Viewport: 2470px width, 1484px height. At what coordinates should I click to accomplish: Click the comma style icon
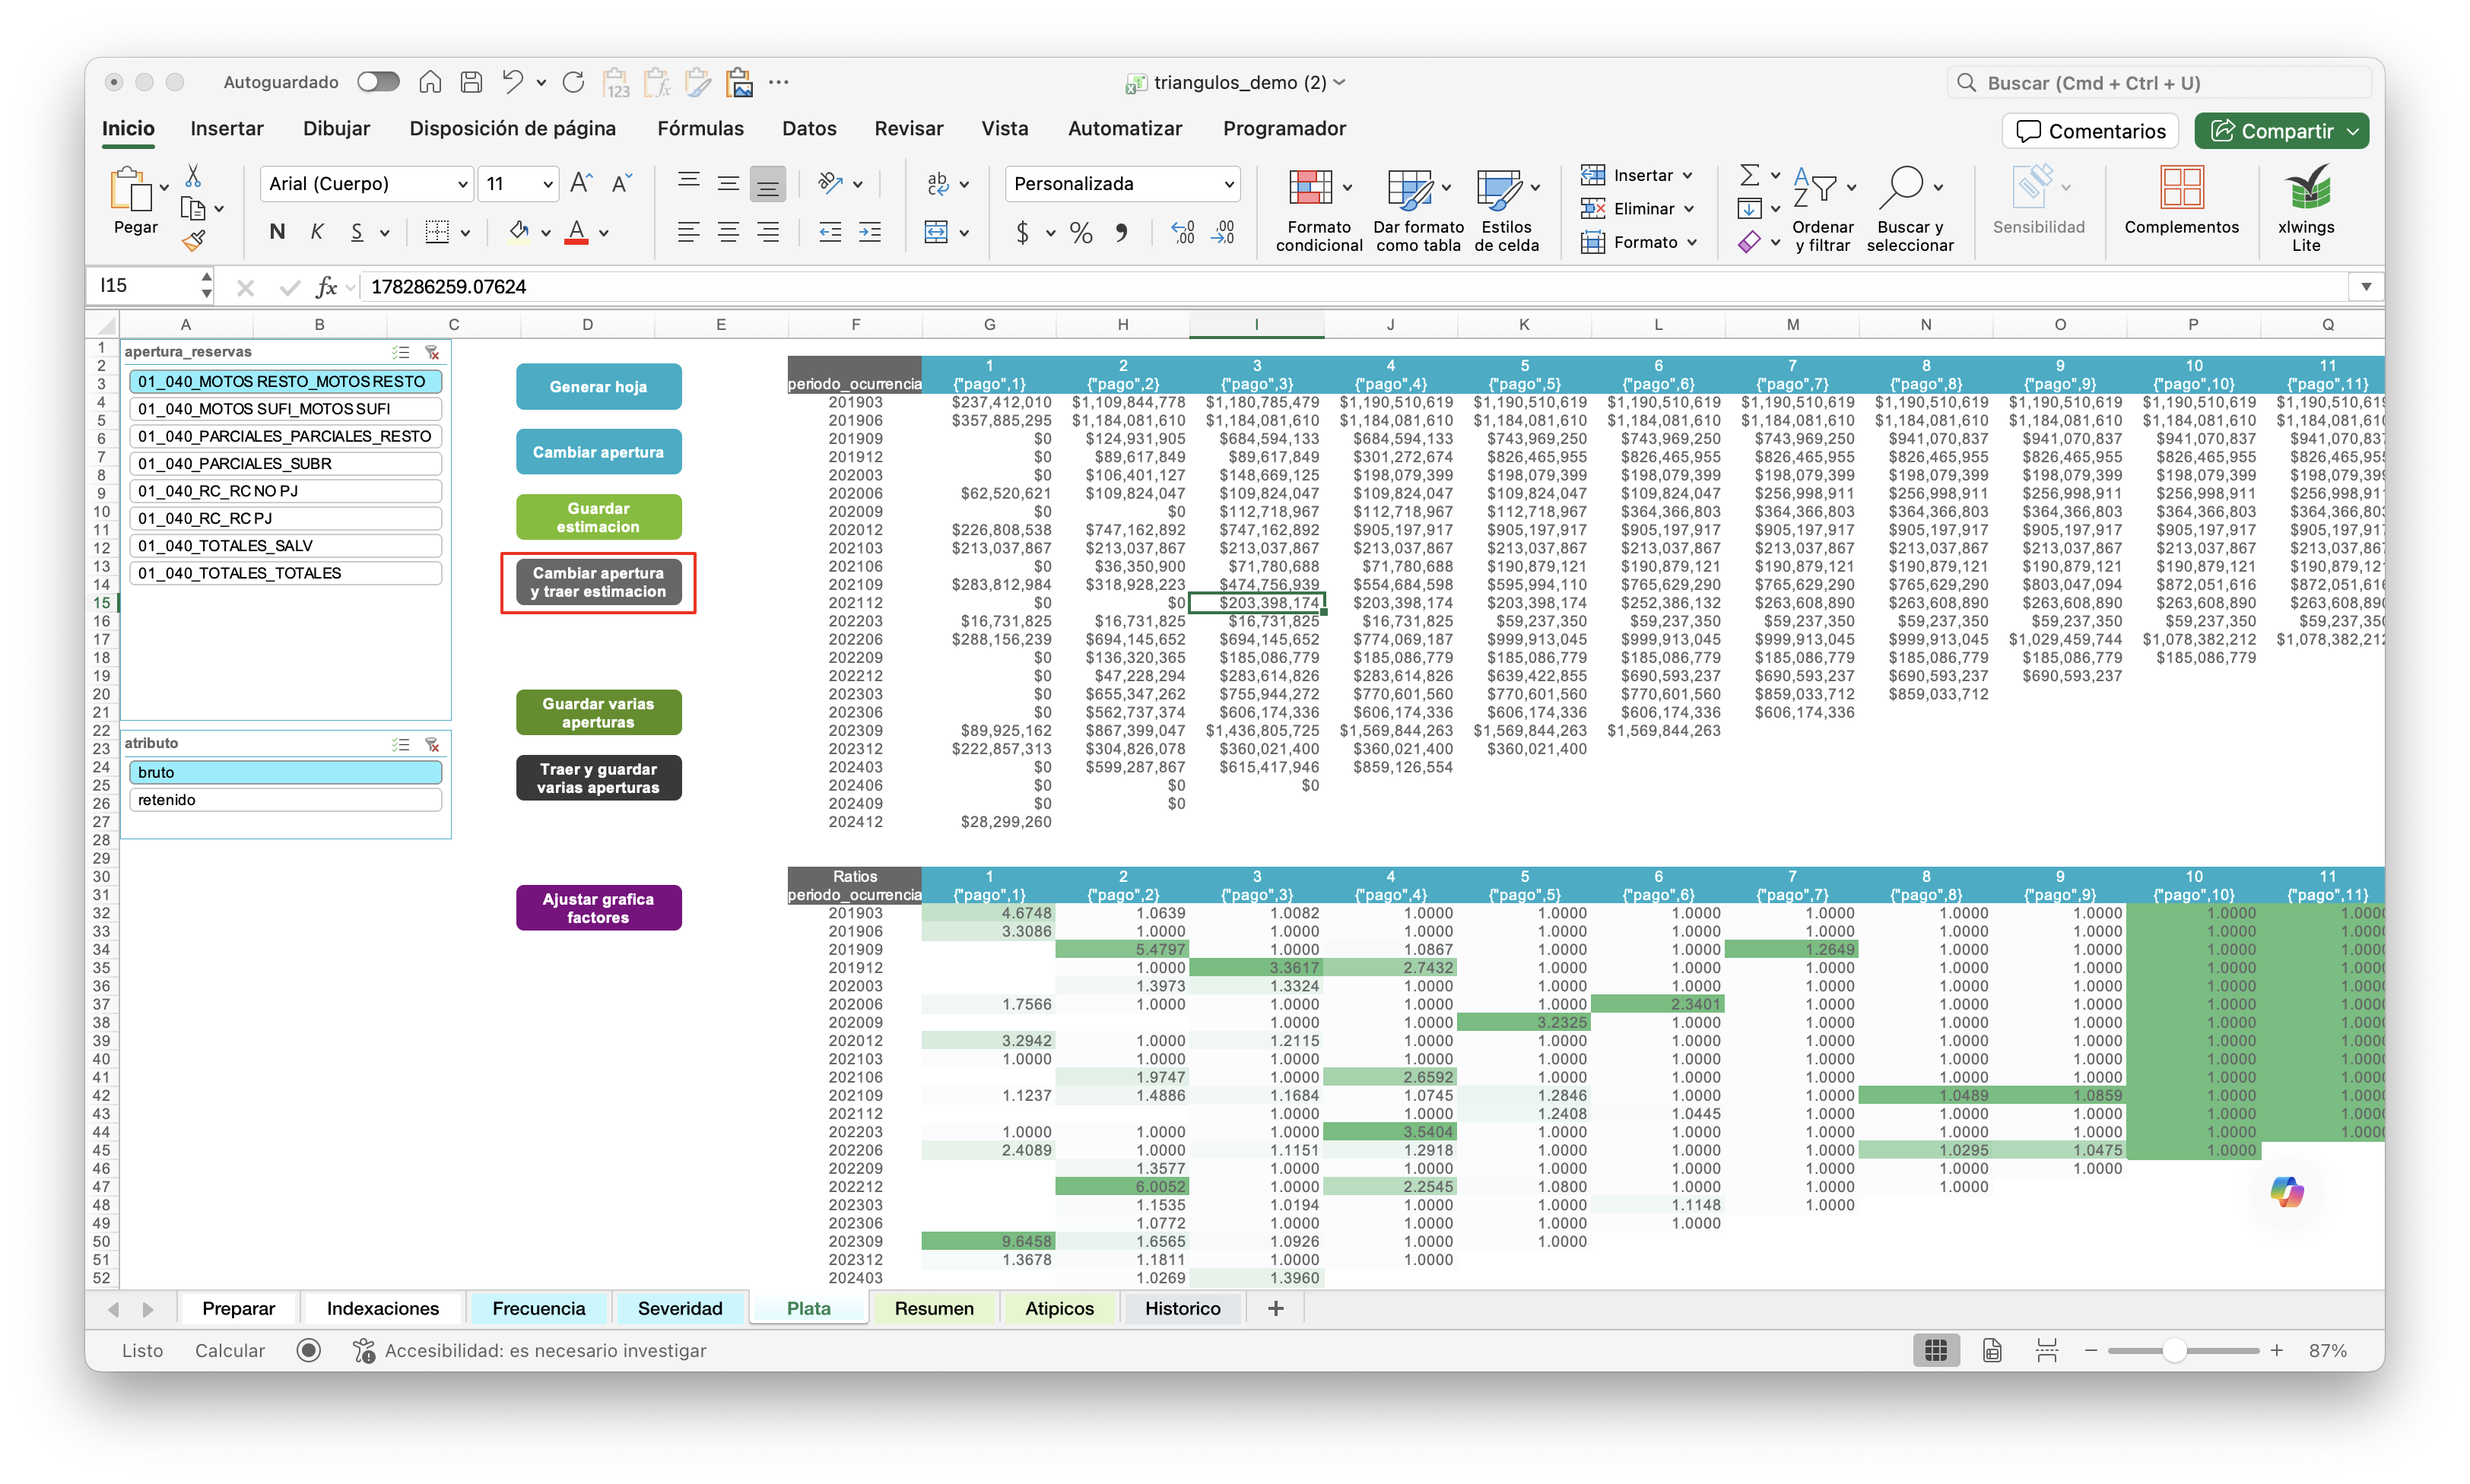tap(1122, 233)
